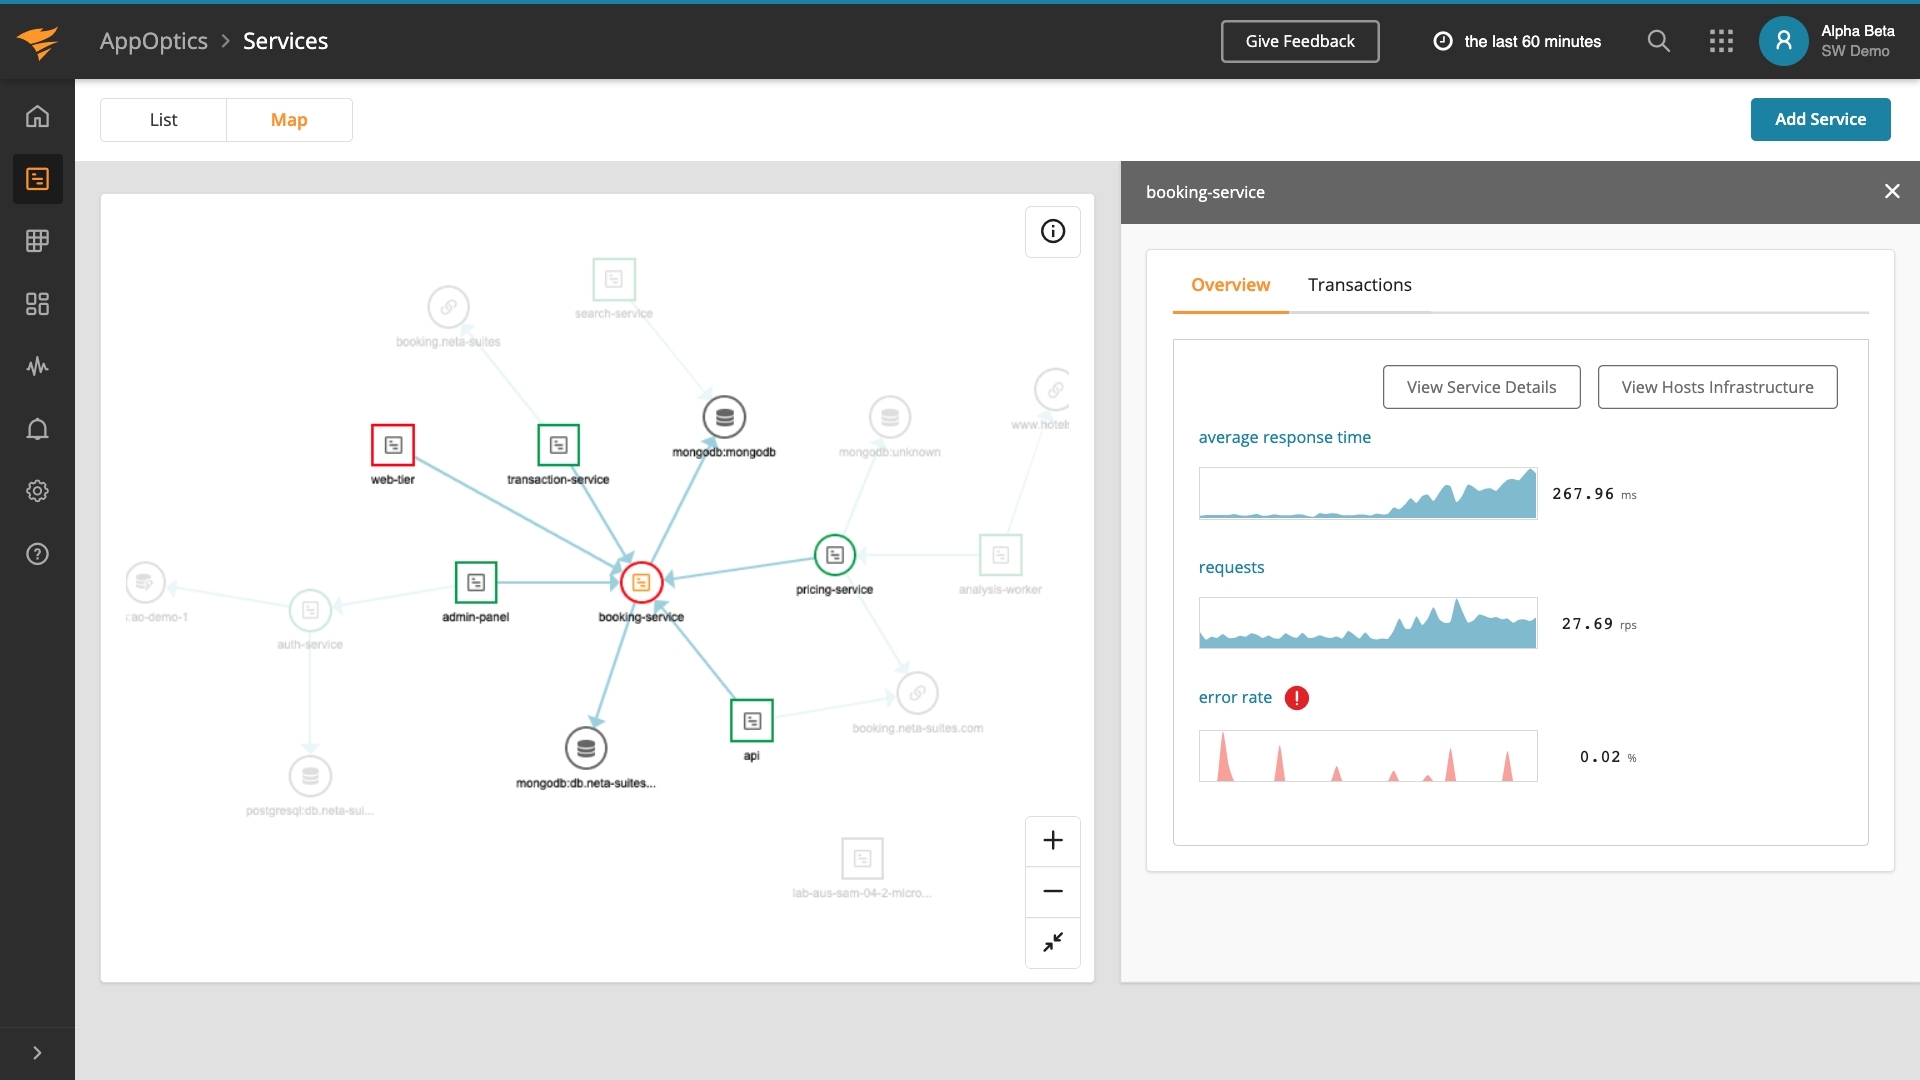Click the error rate chart
Image resolution: width=1920 pixels, height=1080 pixels.
(1368, 756)
